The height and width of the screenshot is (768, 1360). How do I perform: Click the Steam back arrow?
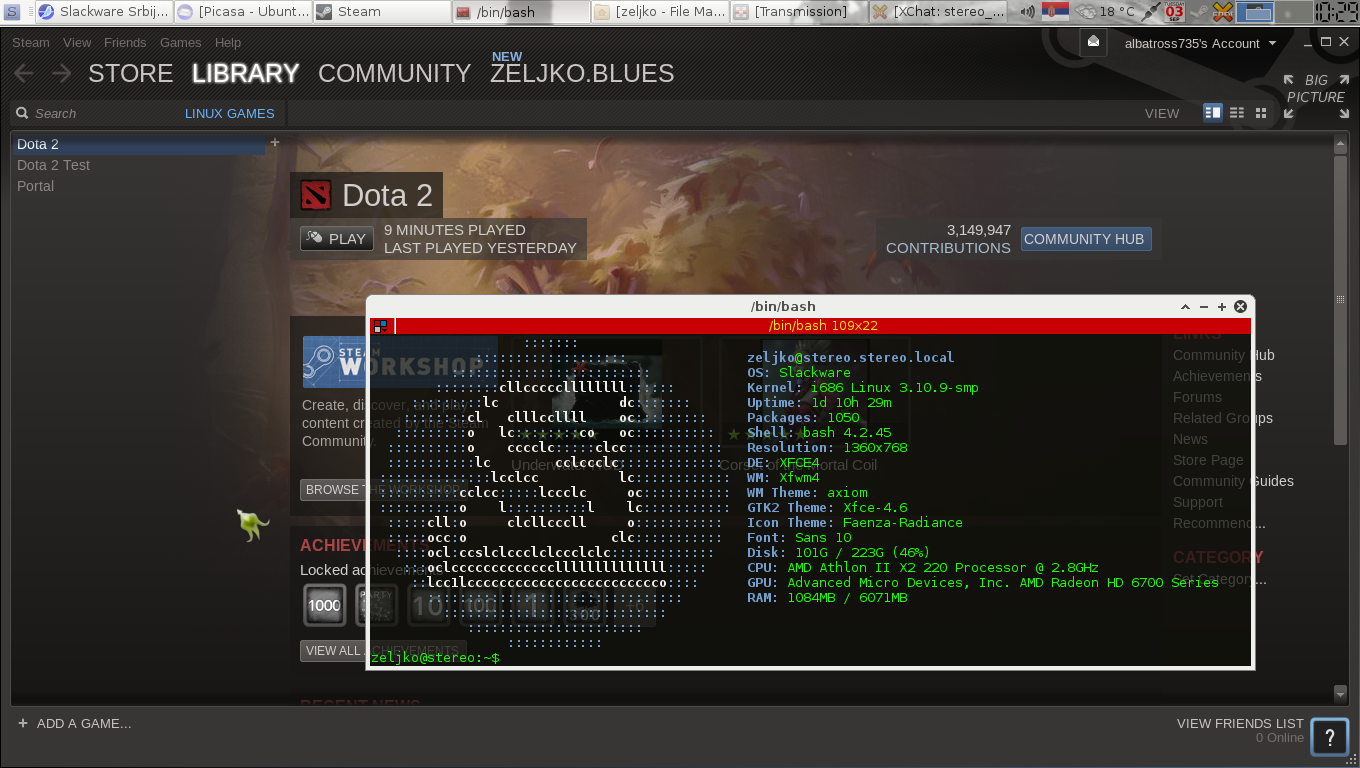pyautogui.click(x=24, y=74)
